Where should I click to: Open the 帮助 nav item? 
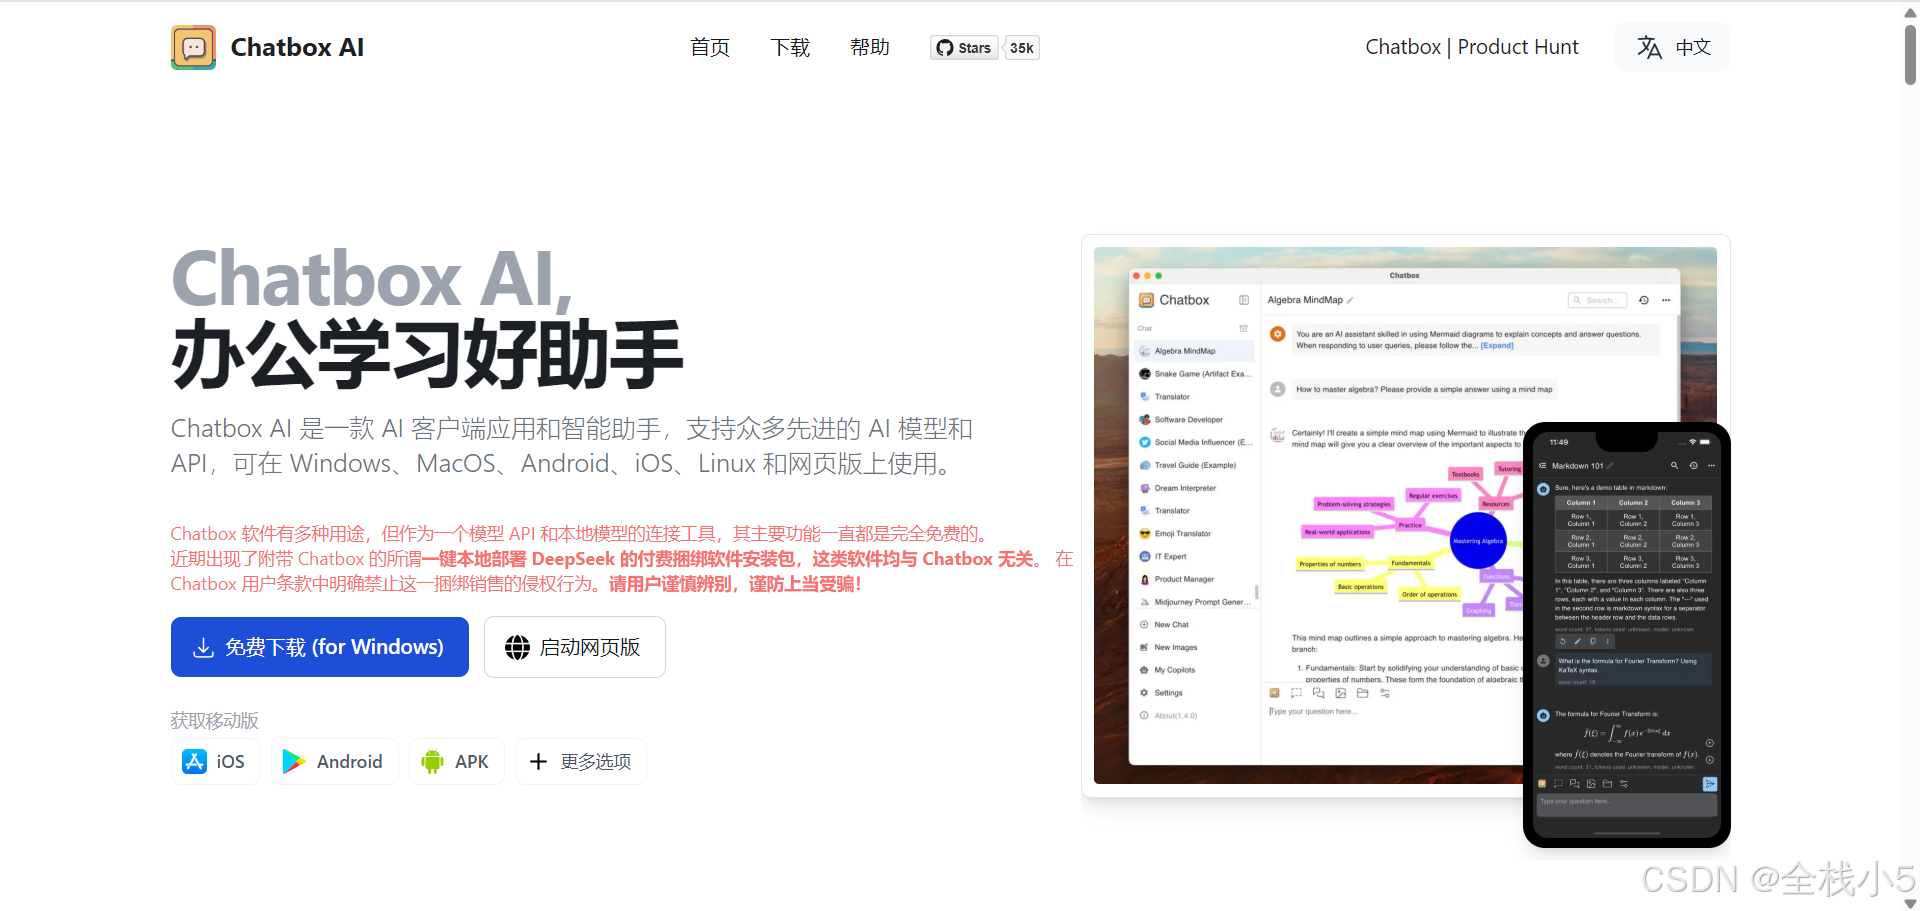point(870,47)
